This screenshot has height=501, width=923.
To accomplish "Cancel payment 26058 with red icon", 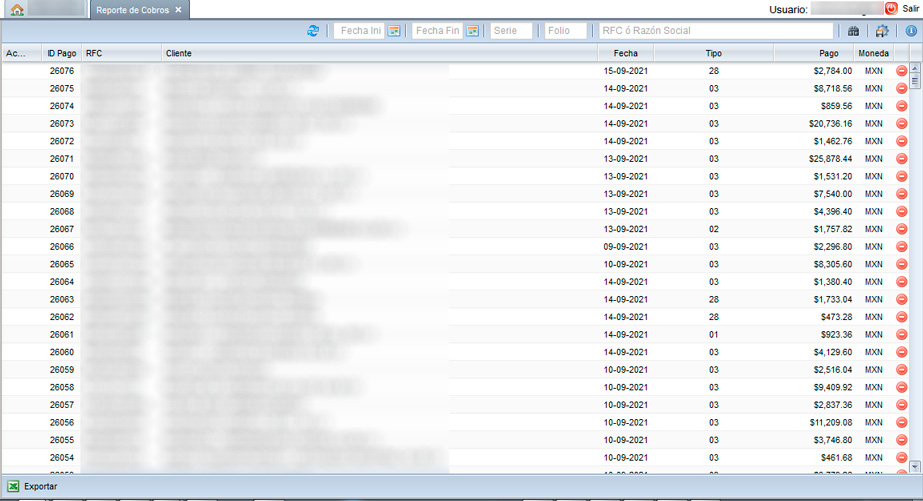I will pos(901,387).
